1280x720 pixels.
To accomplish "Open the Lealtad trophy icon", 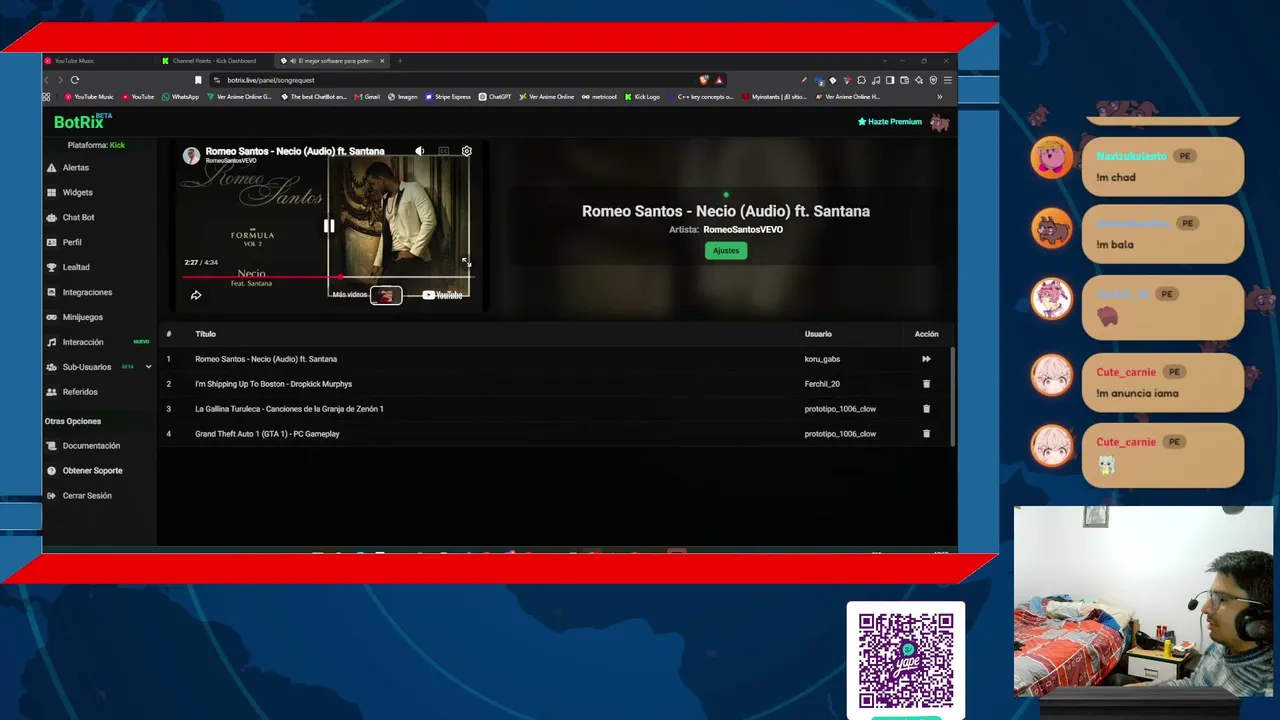I will click(x=52, y=267).
